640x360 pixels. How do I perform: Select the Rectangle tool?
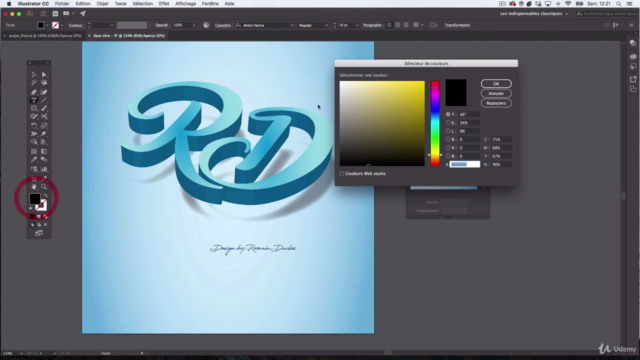click(34, 109)
